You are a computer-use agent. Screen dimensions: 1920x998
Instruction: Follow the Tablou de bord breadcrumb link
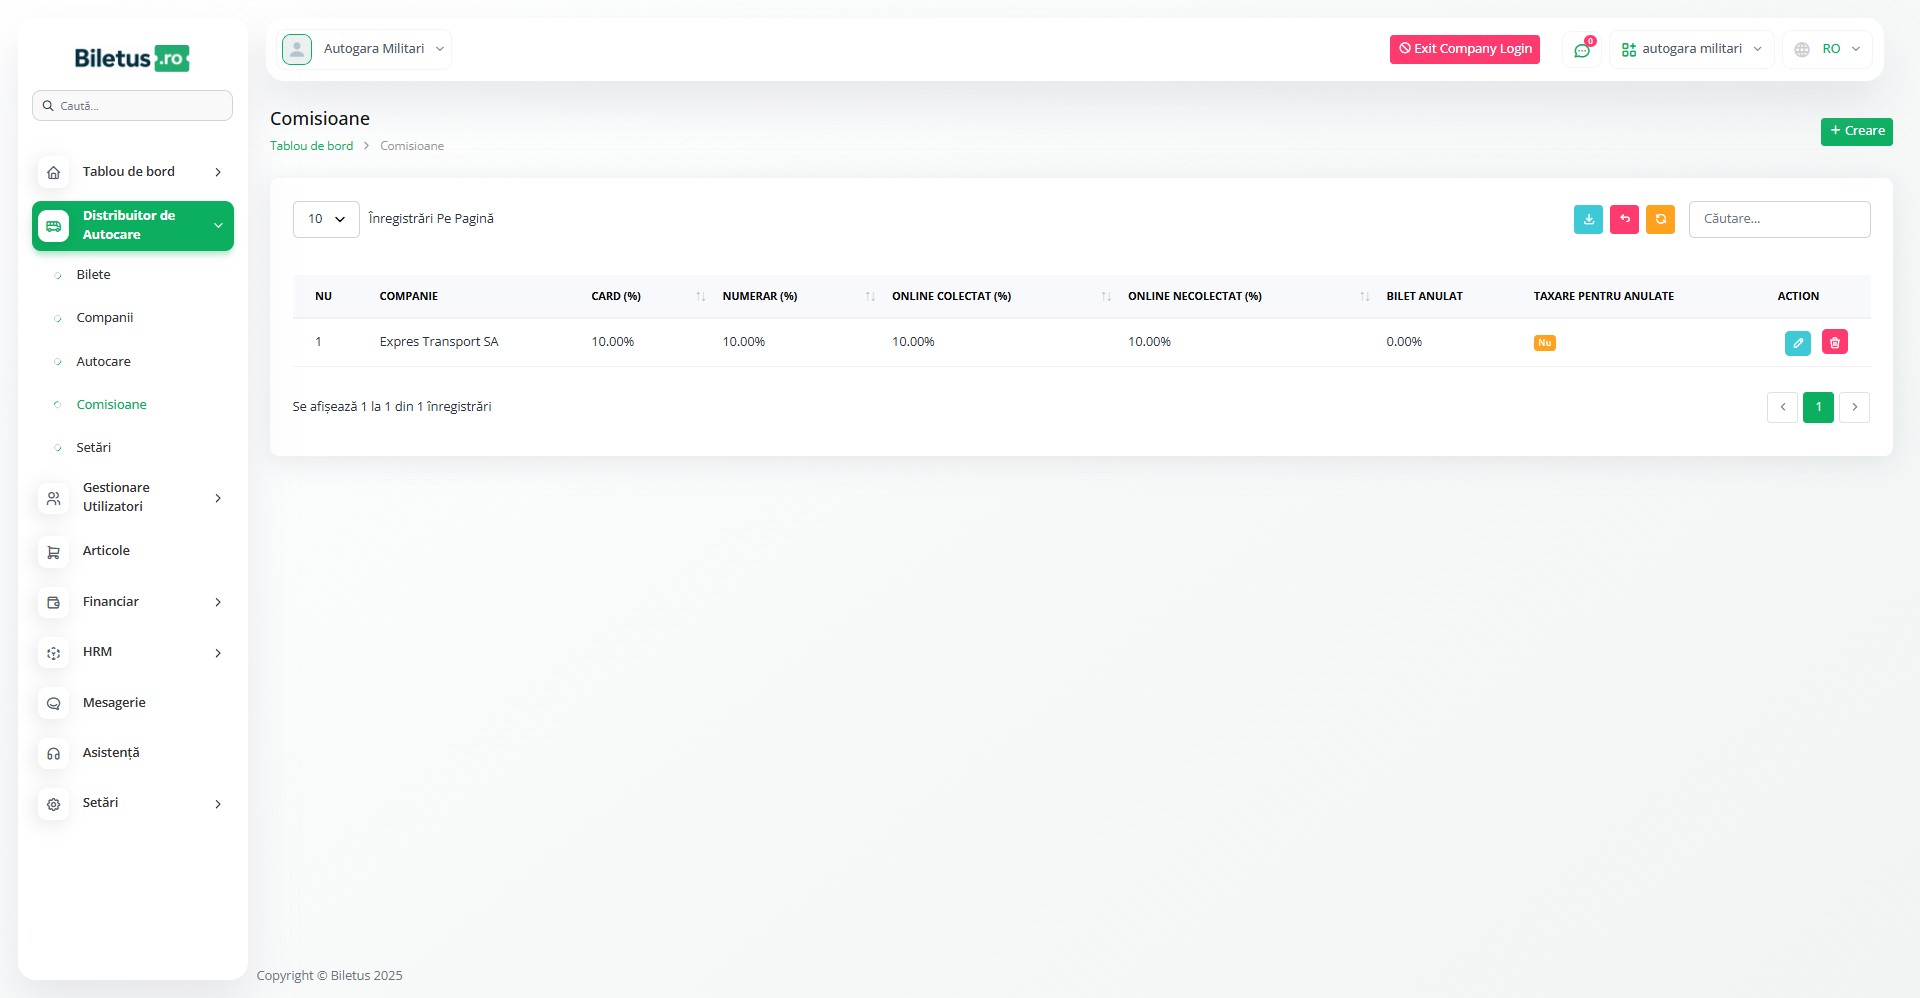coord(311,146)
